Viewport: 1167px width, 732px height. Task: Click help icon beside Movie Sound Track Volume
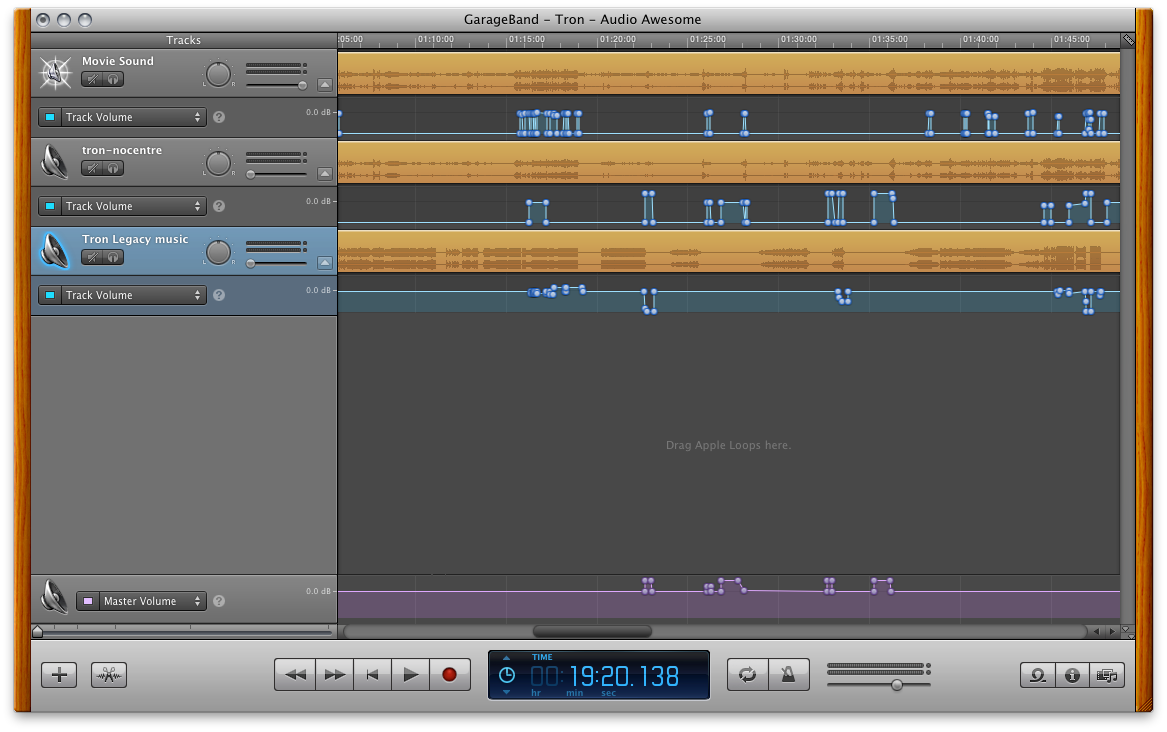219,118
